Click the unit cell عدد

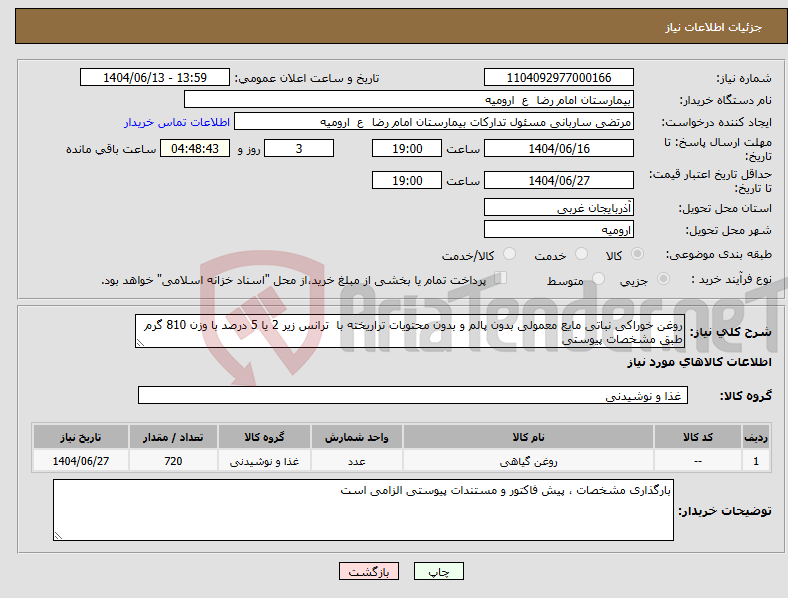357,461
